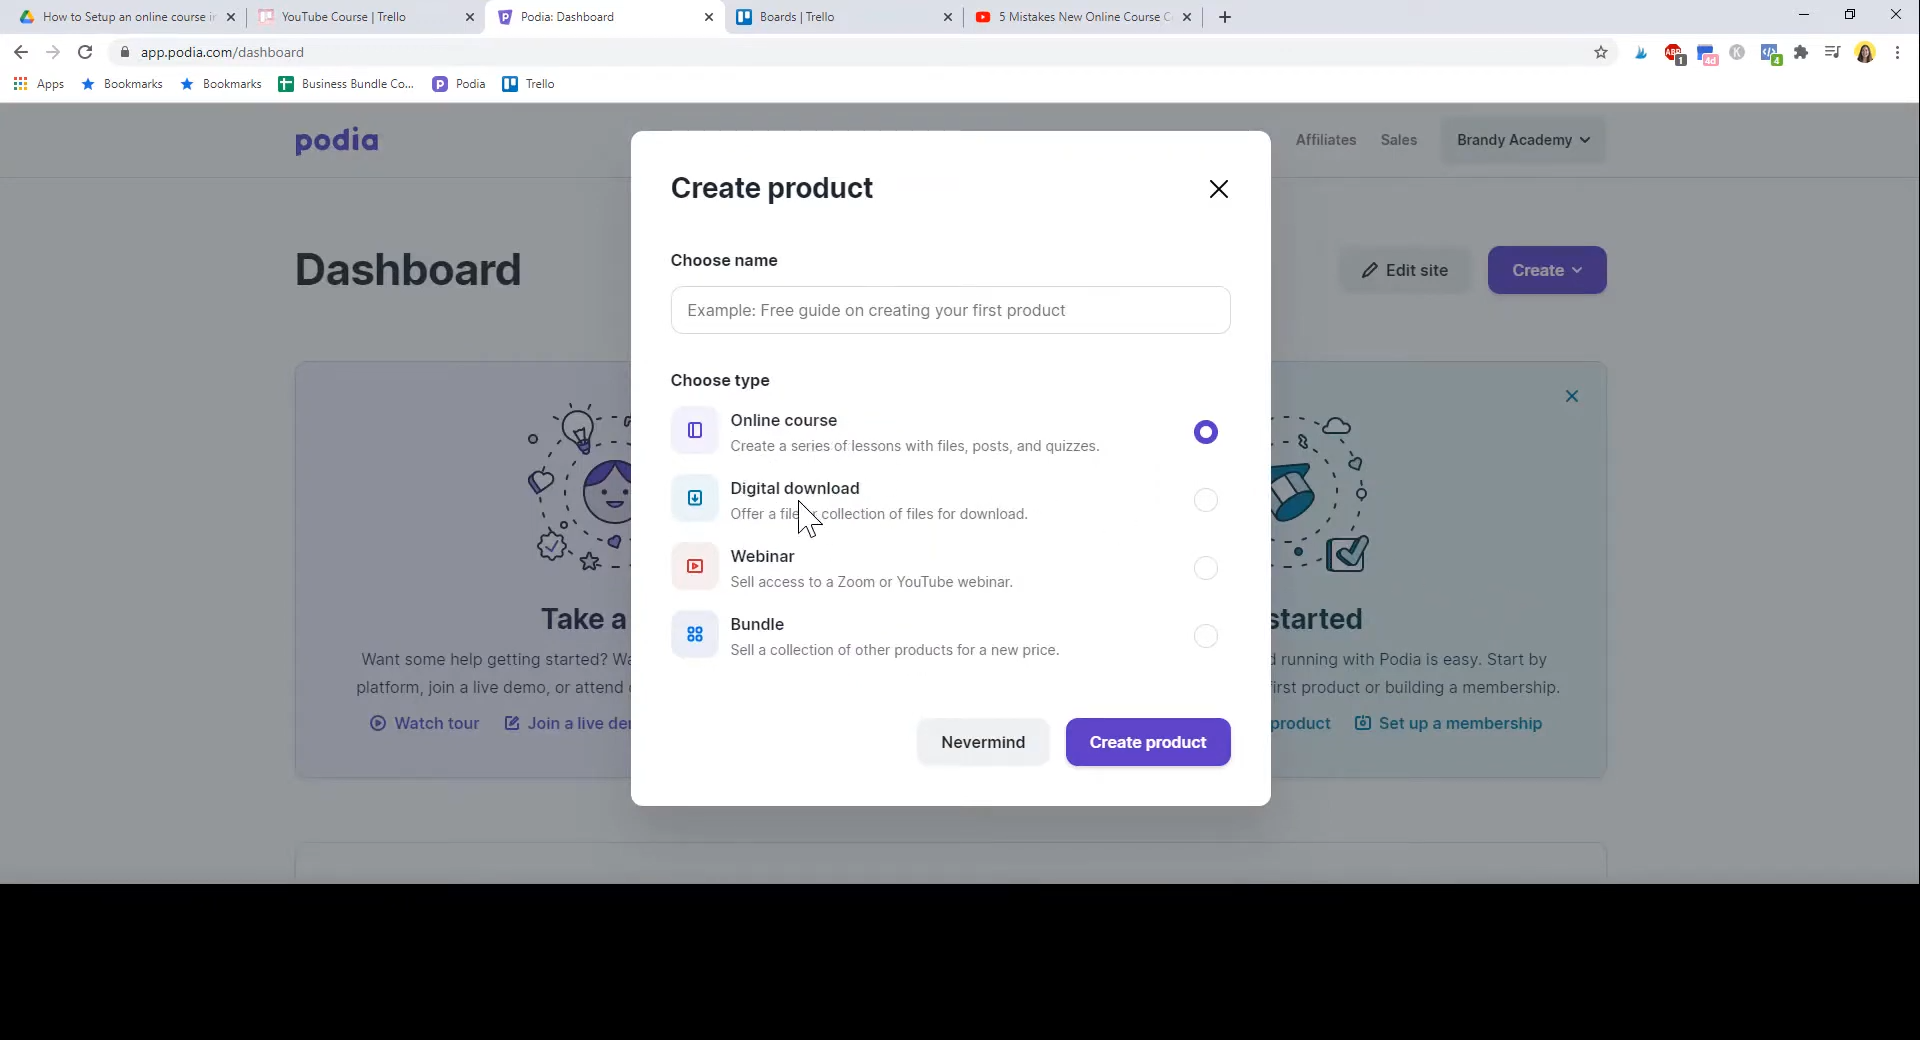This screenshot has width=1920, height=1040.
Task: Select the Online course radio button
Action: point(1206,432)
